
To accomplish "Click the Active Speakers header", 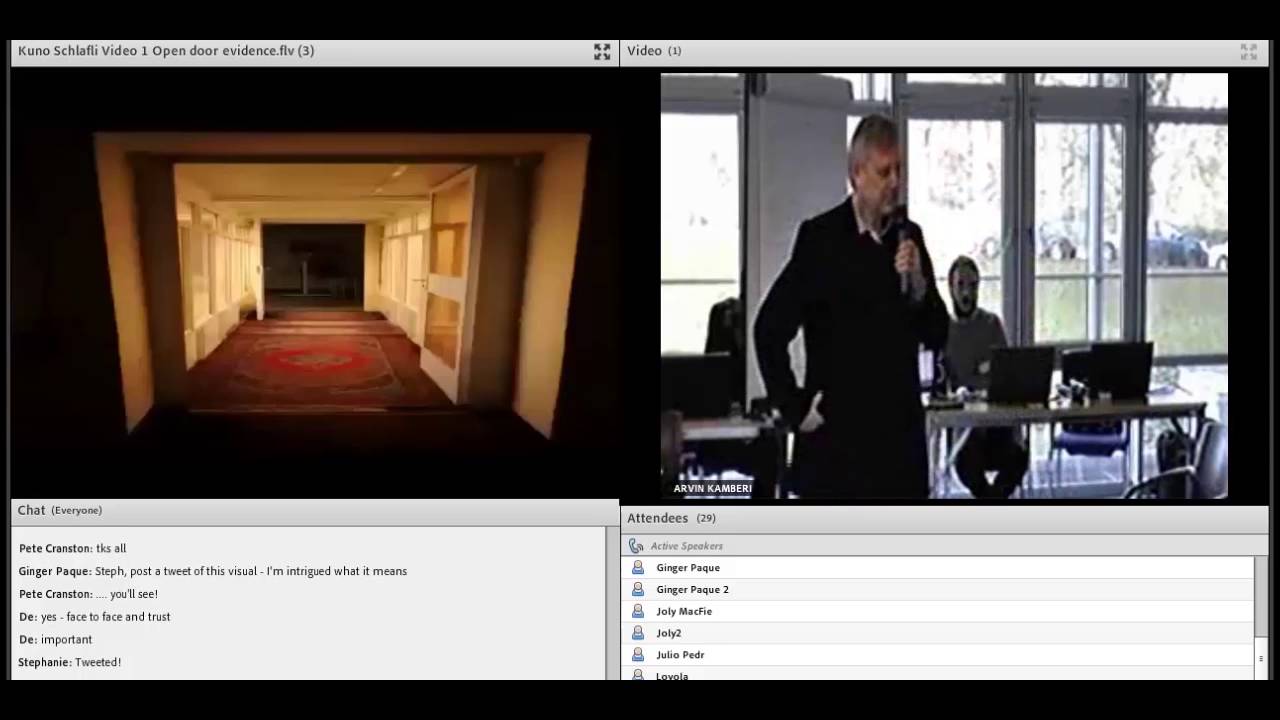I will [944, 546].
